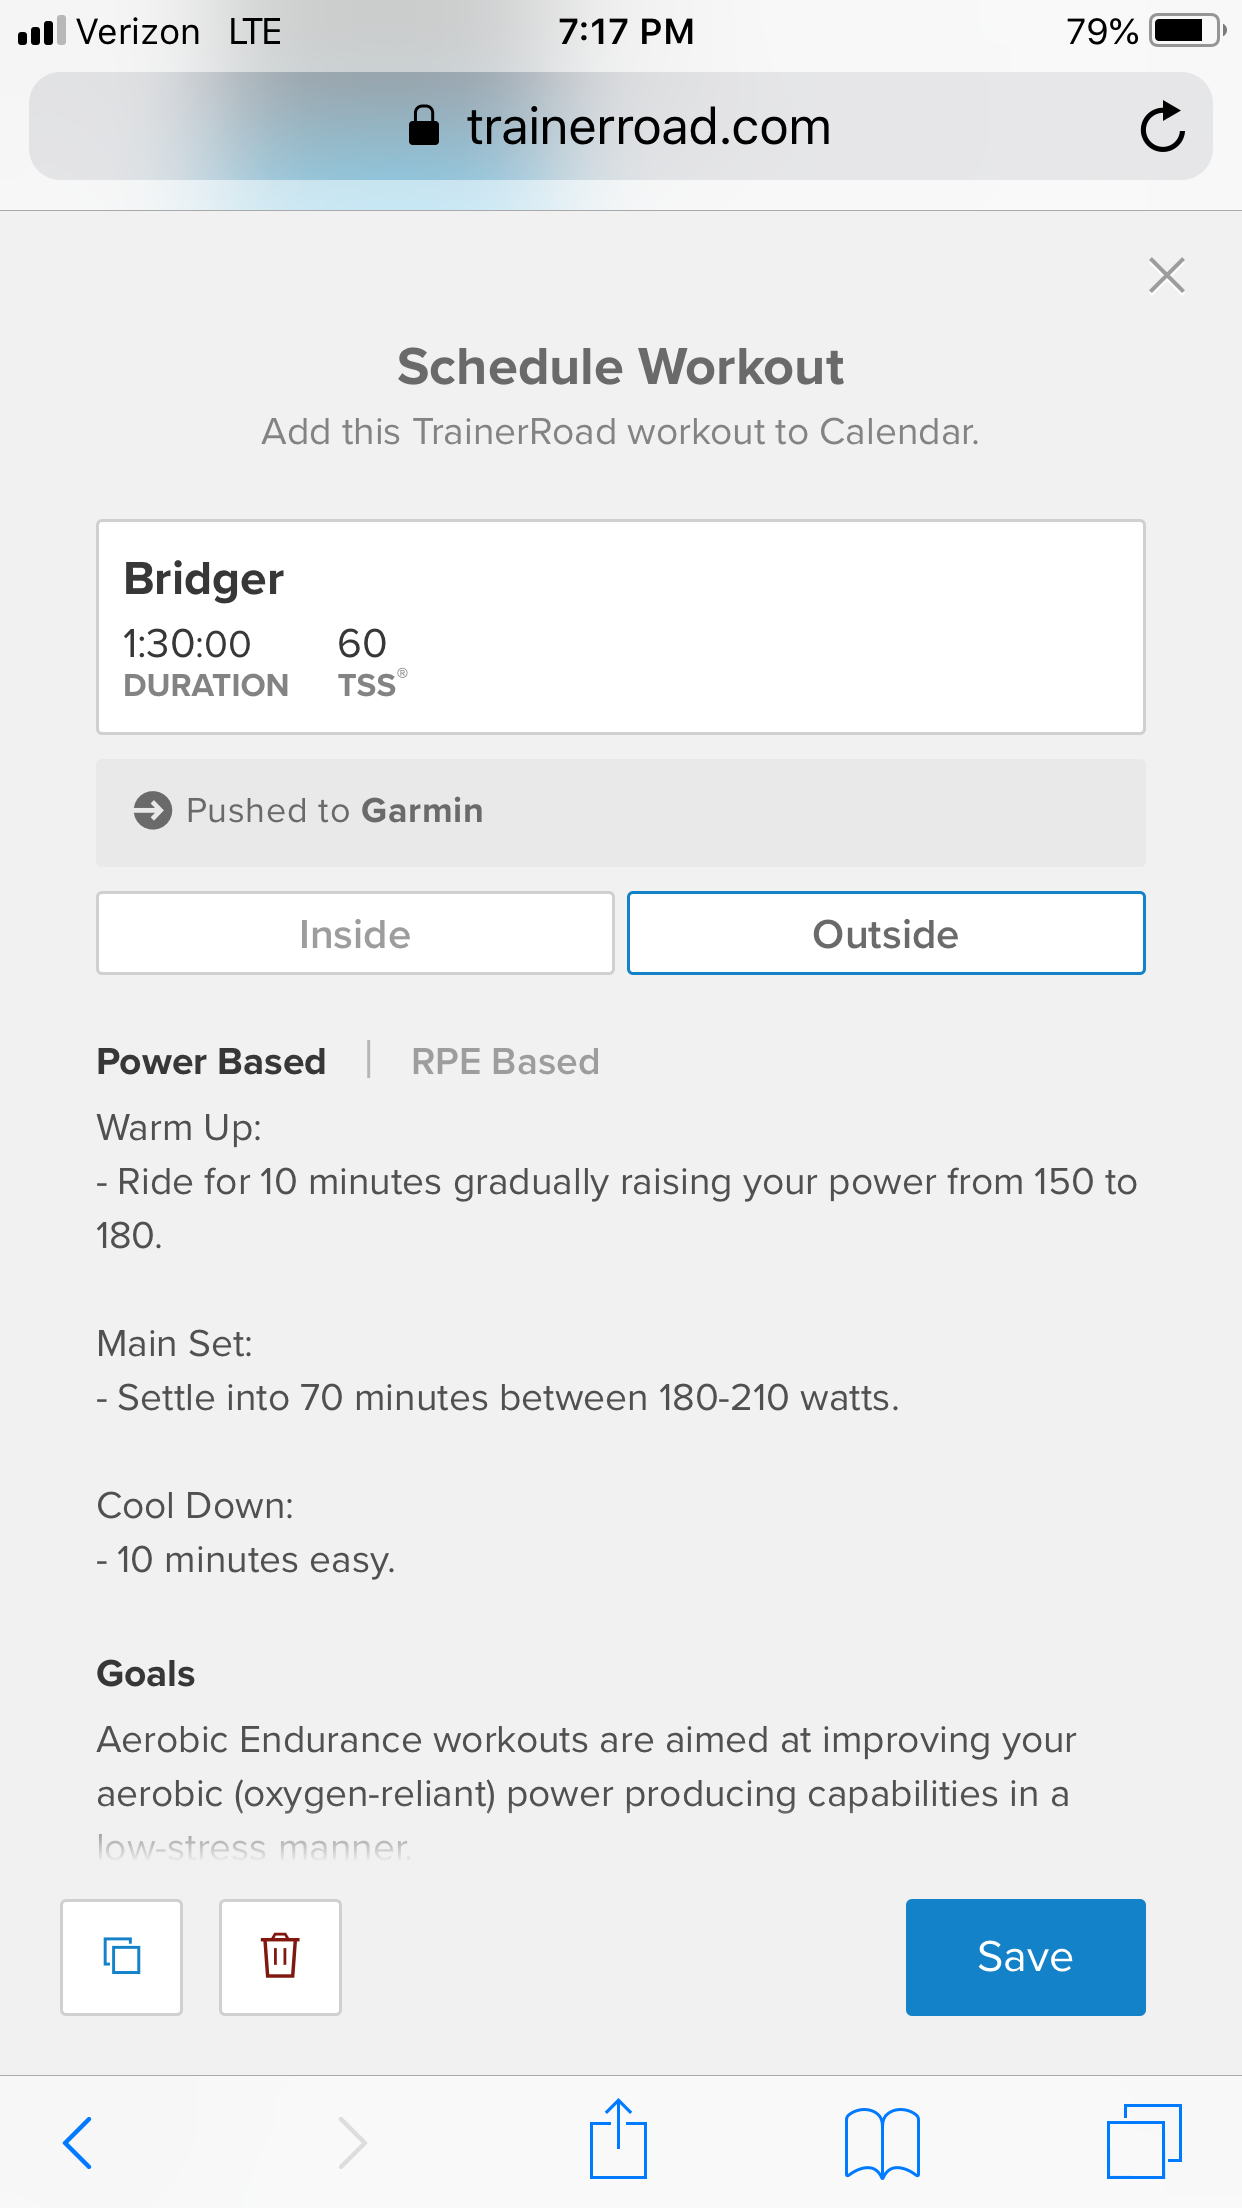Screen dimensions: 1242x2208
Task: Tap the copy workout icon
Action: (121, 1956)
